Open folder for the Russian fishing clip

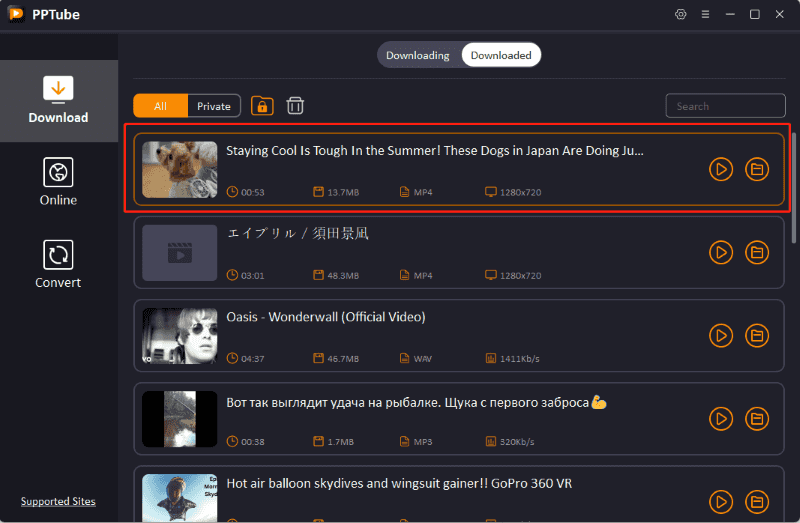(757, 419)
